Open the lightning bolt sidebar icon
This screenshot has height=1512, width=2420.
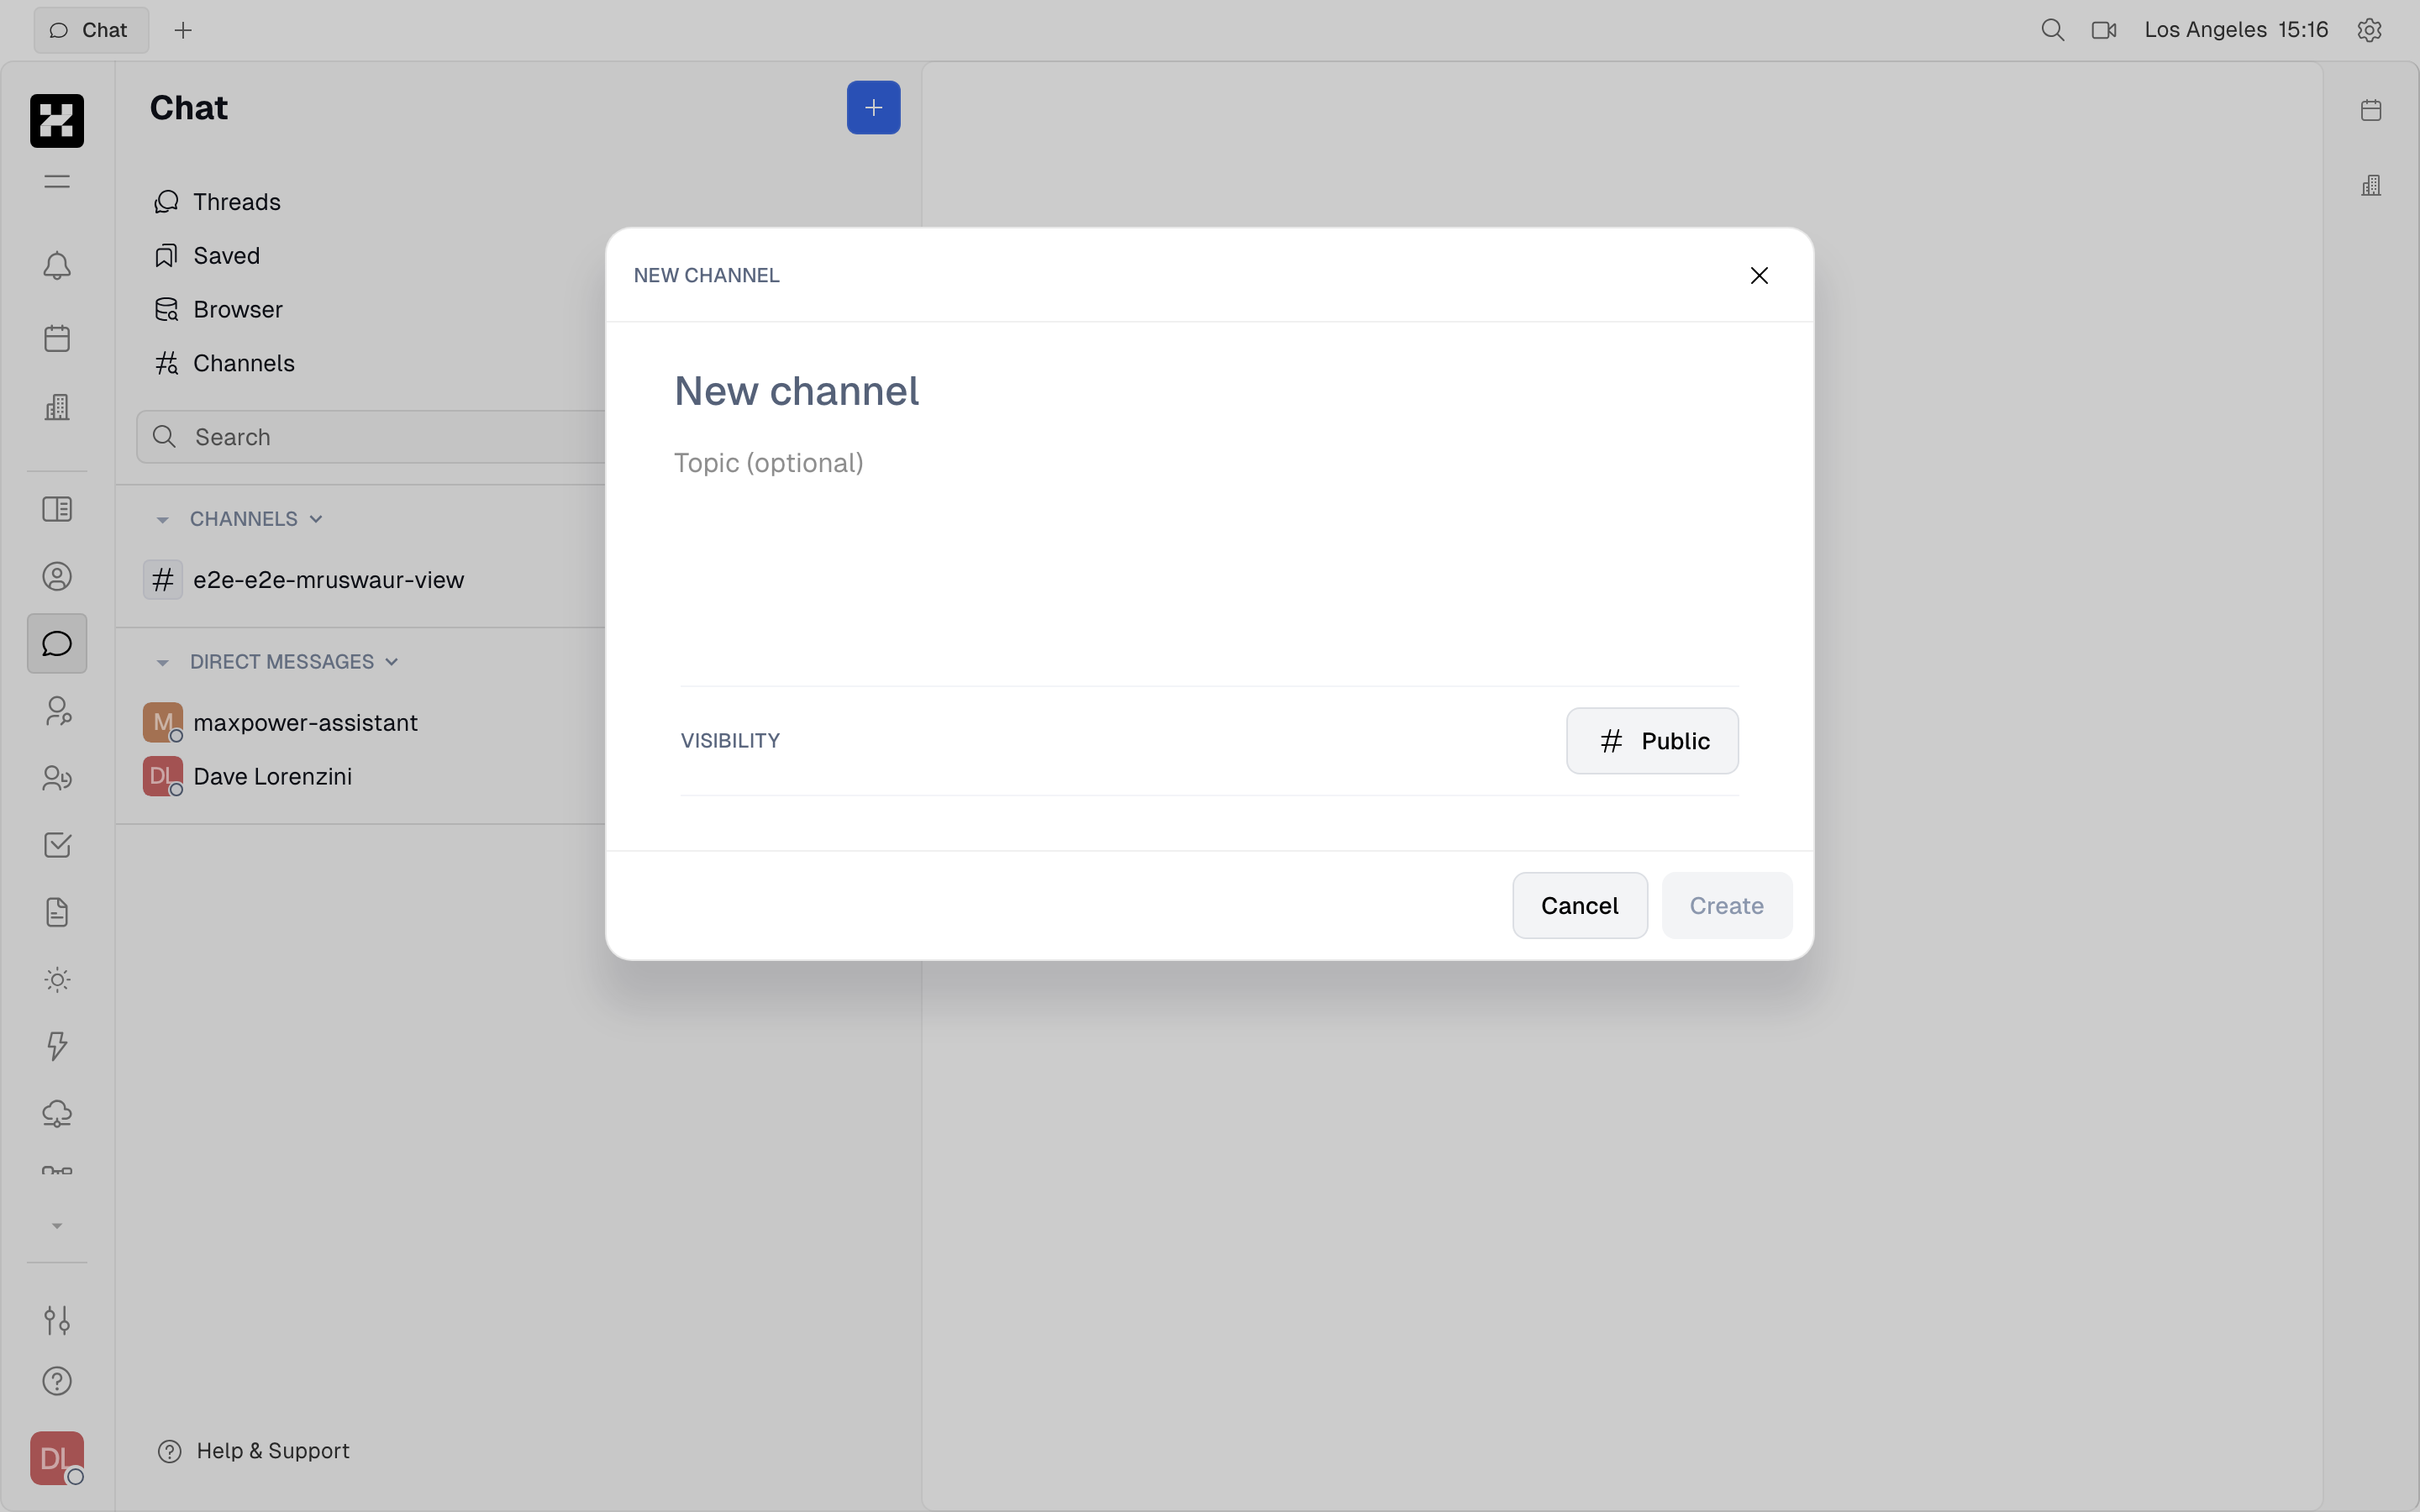57,1046
